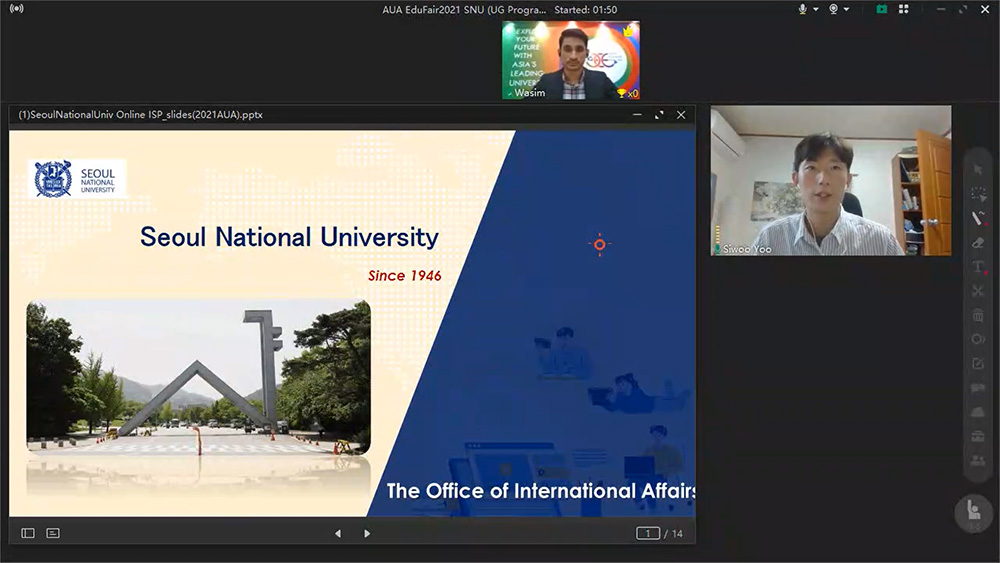Image resolution: width=1000 pixels, height=563 pixels.
Task: Go to the next slide arrow
Action: tap(367, 534)
